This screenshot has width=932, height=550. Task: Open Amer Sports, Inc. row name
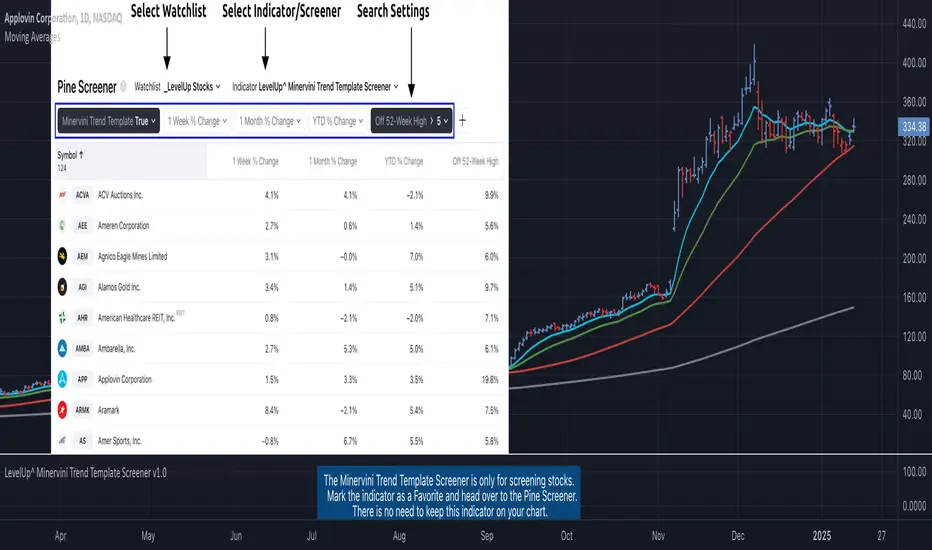(x=120, y=441)
